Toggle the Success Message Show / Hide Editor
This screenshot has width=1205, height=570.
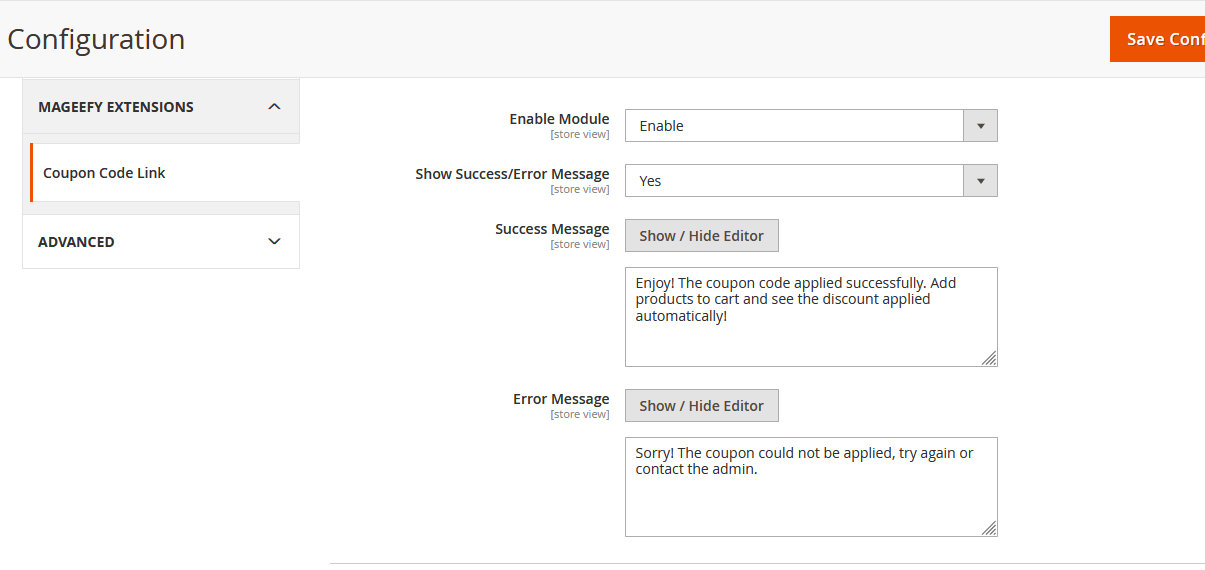(x=701, y=236)
